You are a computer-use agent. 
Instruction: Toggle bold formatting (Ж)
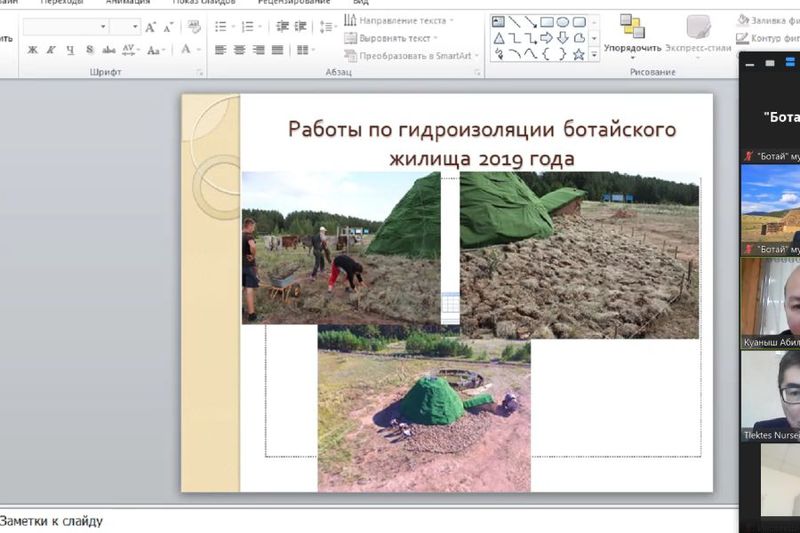[33, 50]
